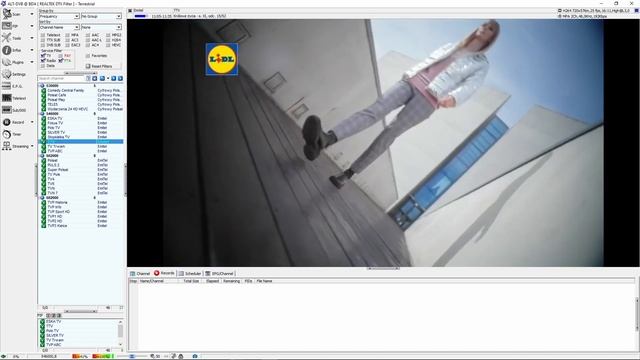
Task: Click the first blue arrow icon beside channel search
Action: pyautogui.click(x=95, y=78)
